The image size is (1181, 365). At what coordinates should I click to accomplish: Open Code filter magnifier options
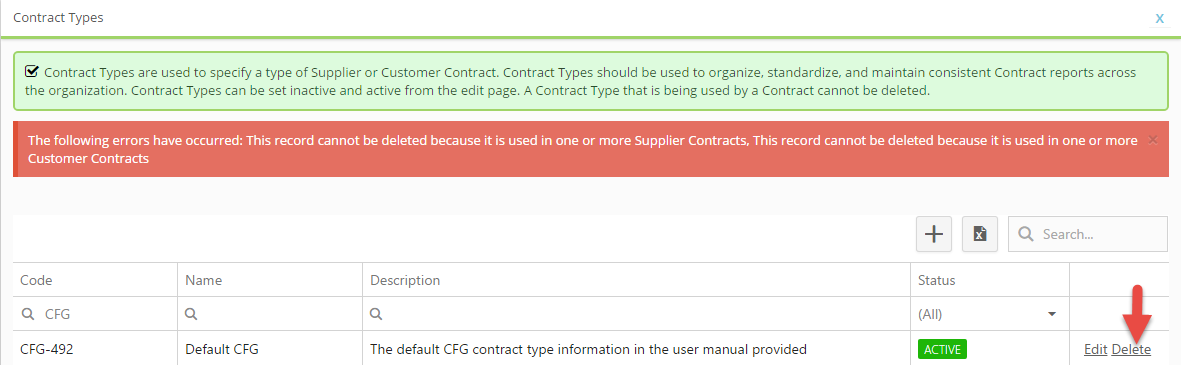tap(28, 315)
